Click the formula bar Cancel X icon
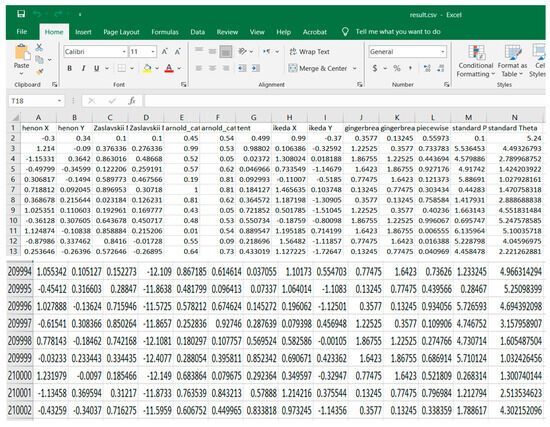Viewport: 550px width, 427px height. click(92, 101)
